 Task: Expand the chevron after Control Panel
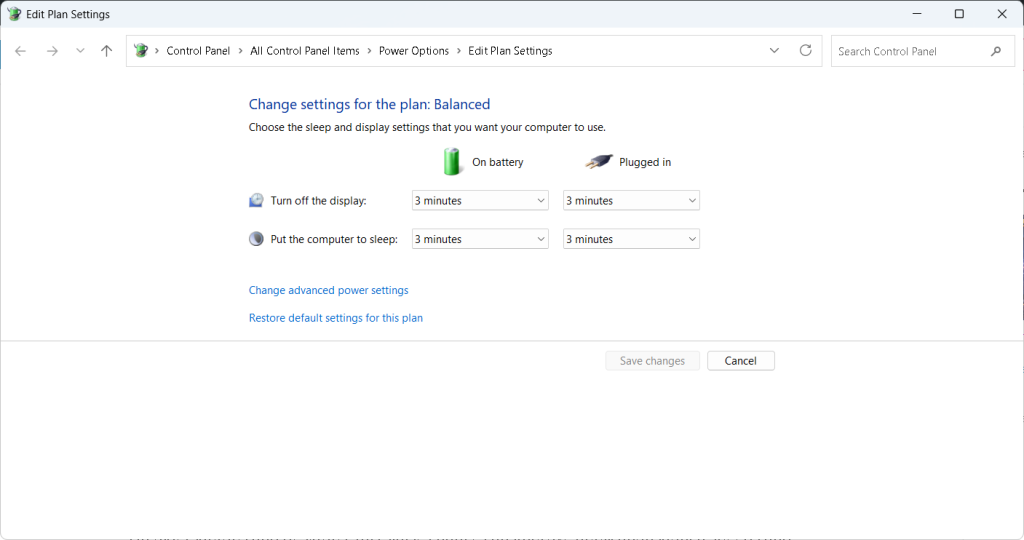click(240, 51)
